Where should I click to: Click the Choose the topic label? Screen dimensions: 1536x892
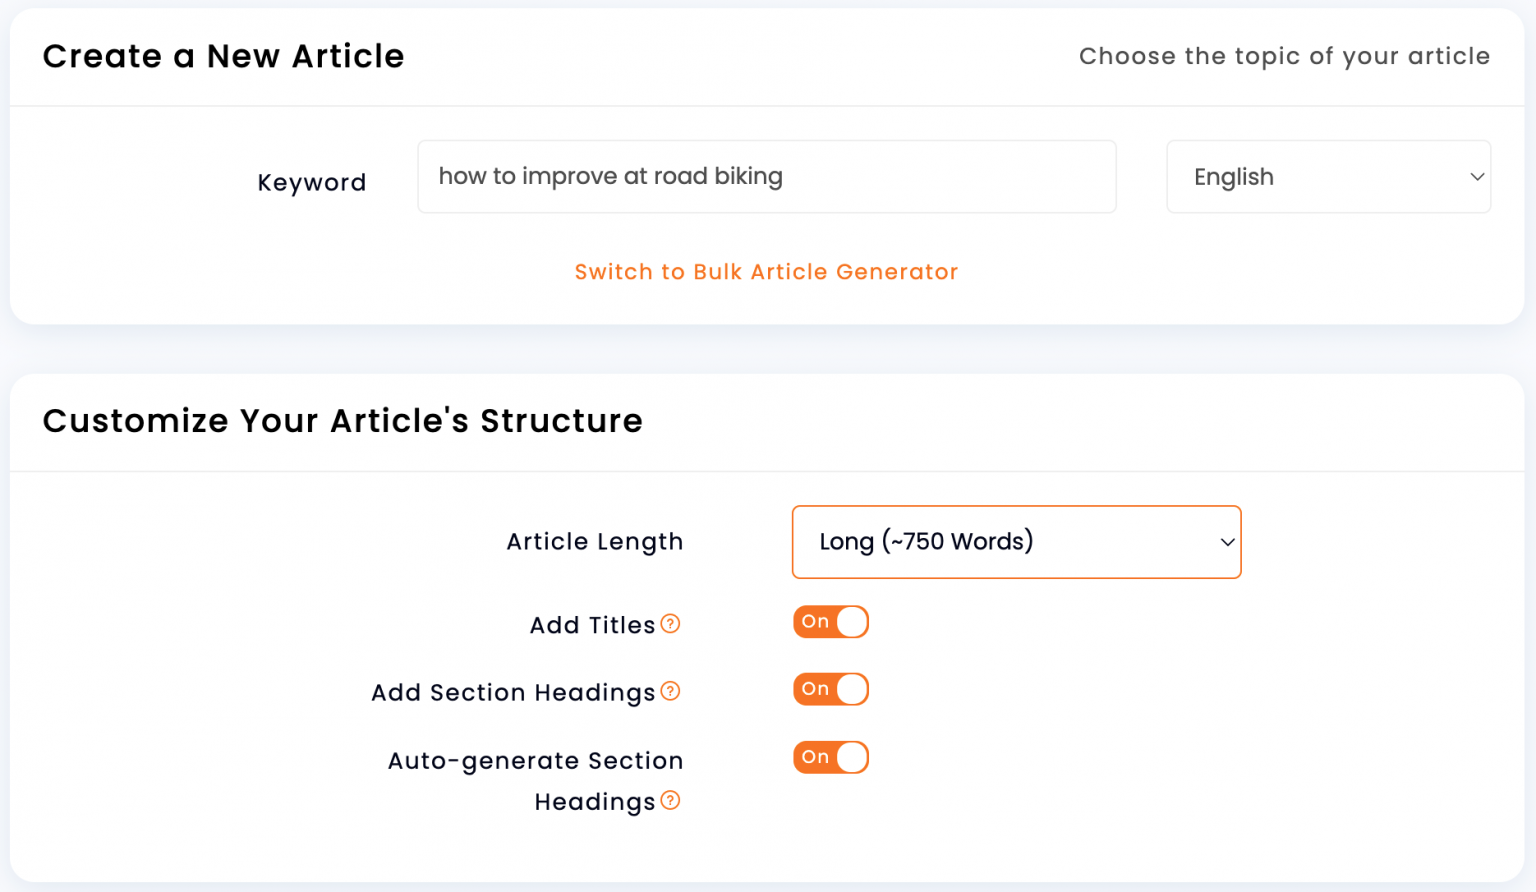pyautogui.click(x=1284, y=56)
